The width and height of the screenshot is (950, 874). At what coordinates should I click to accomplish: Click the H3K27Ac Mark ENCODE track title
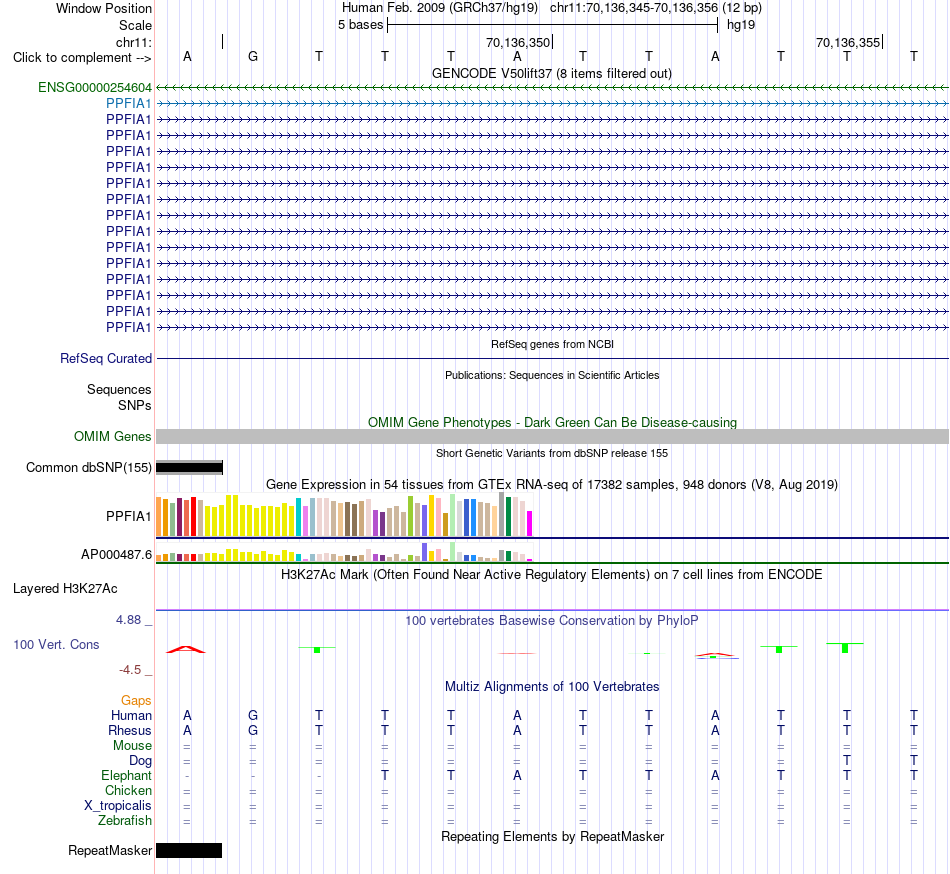(x=551, y=574)
